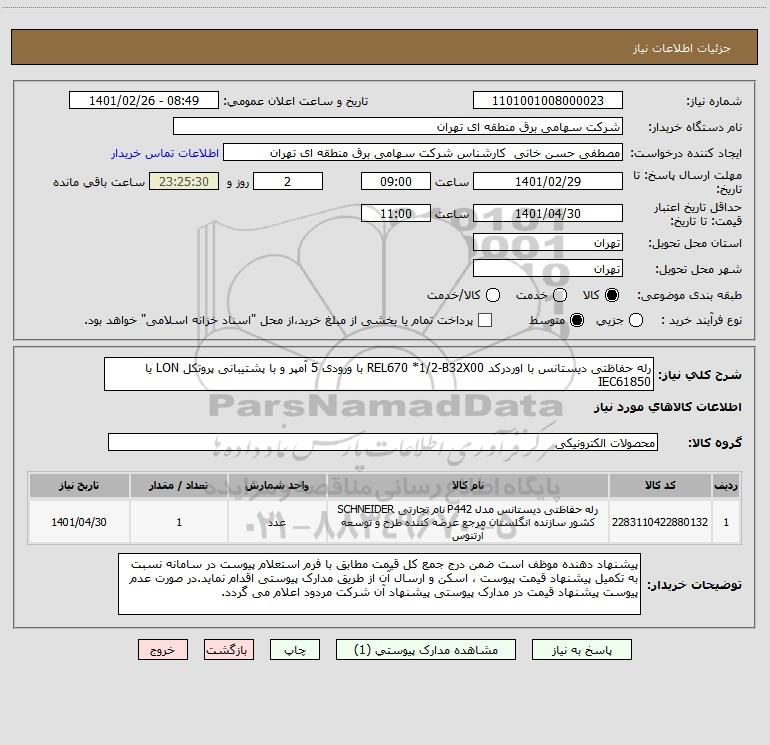770x745 pixels.
Task: Click the اطلاعات کالاهای مورد نیاز heading
Action: tap(668, 407)
